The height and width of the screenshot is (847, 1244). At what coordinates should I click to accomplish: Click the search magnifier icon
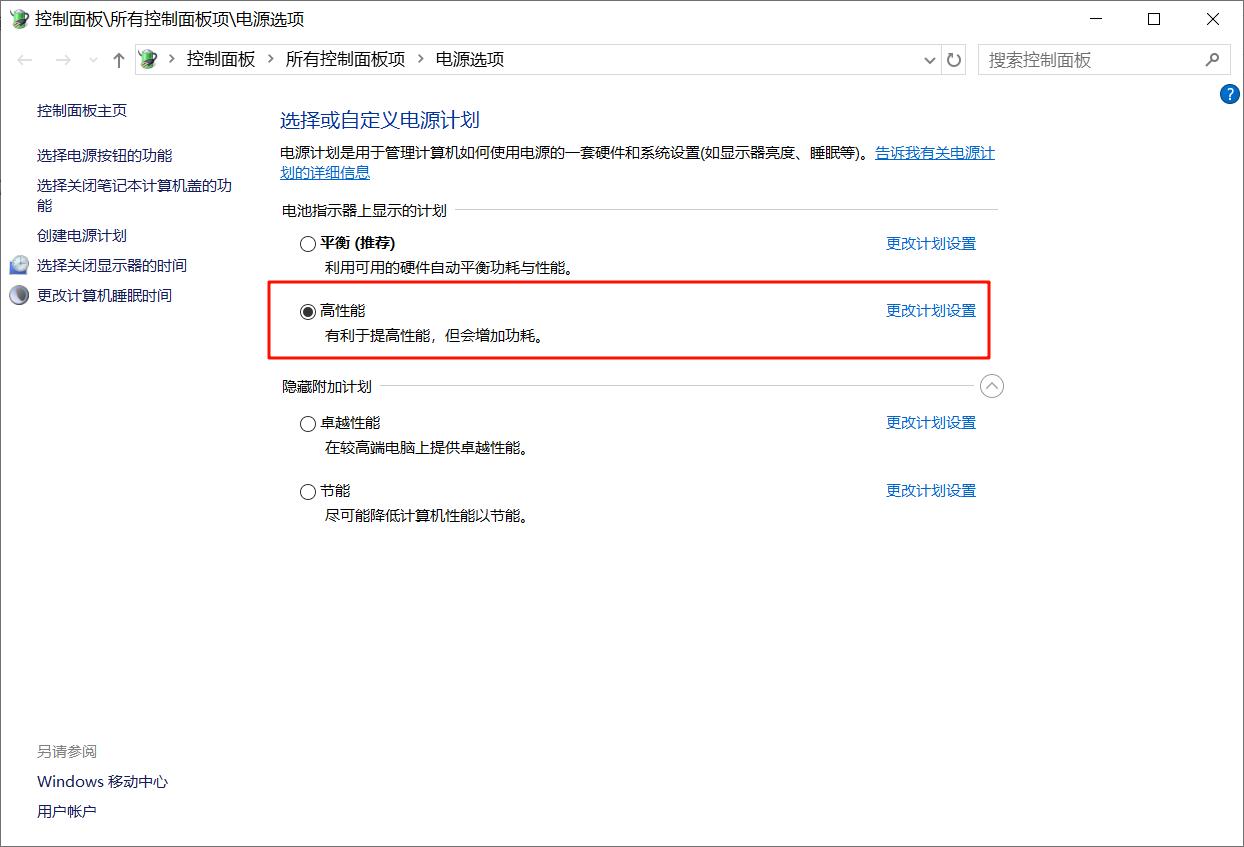pos(1212,60)
